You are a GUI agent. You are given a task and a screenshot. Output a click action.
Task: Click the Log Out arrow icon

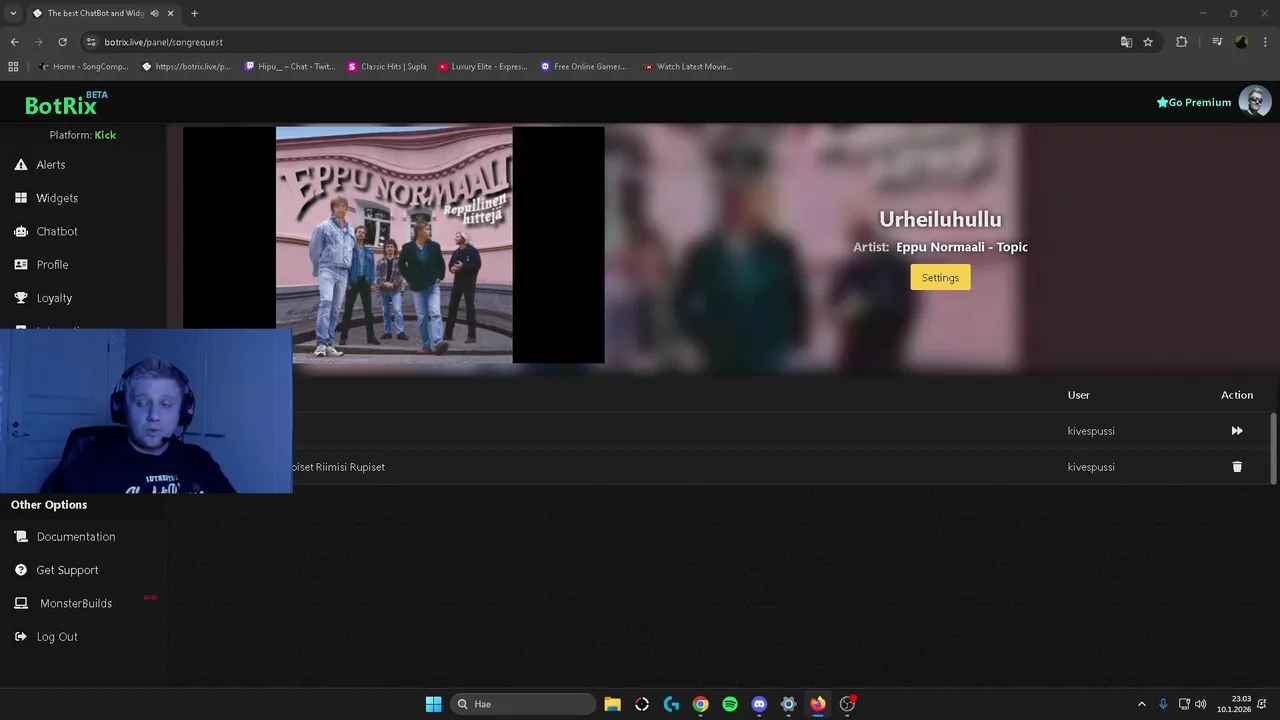20,637
